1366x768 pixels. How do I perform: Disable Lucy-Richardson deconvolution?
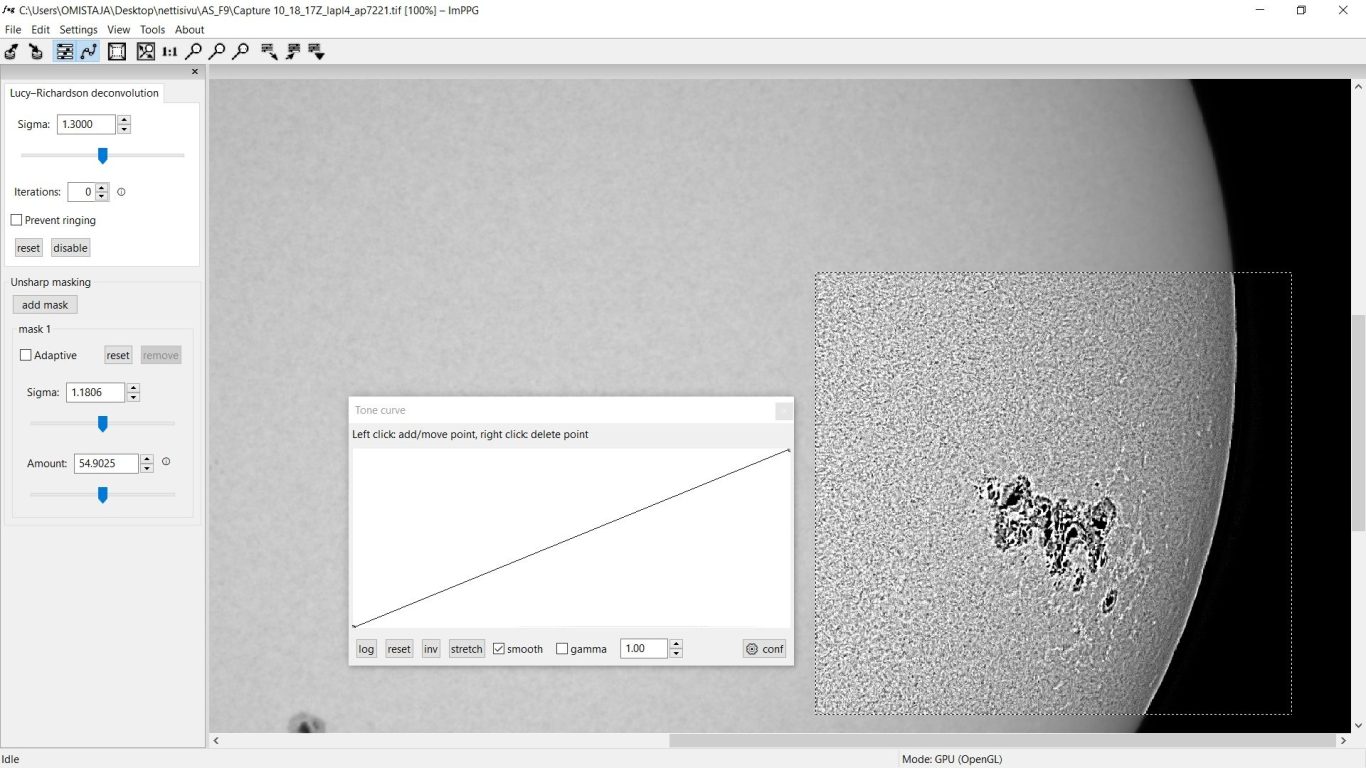[70, 248]
